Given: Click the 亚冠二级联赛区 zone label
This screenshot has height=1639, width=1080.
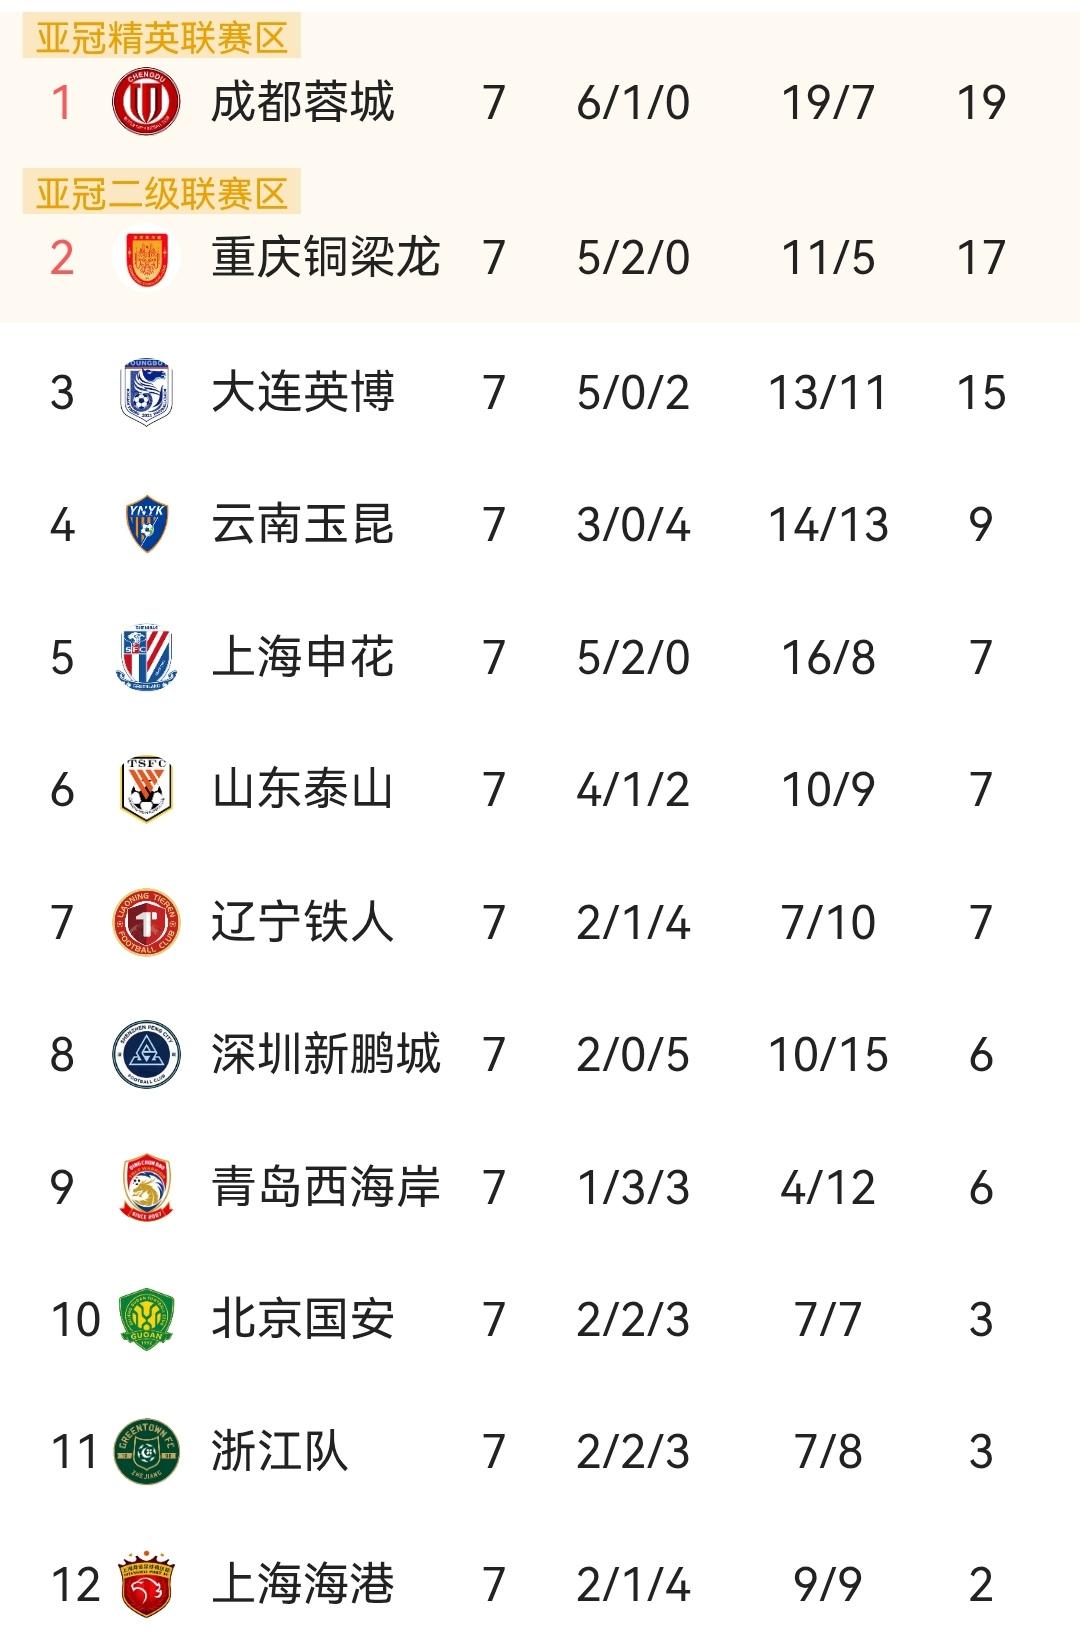Looking at the screenshot, I should [x=162, y=193].
